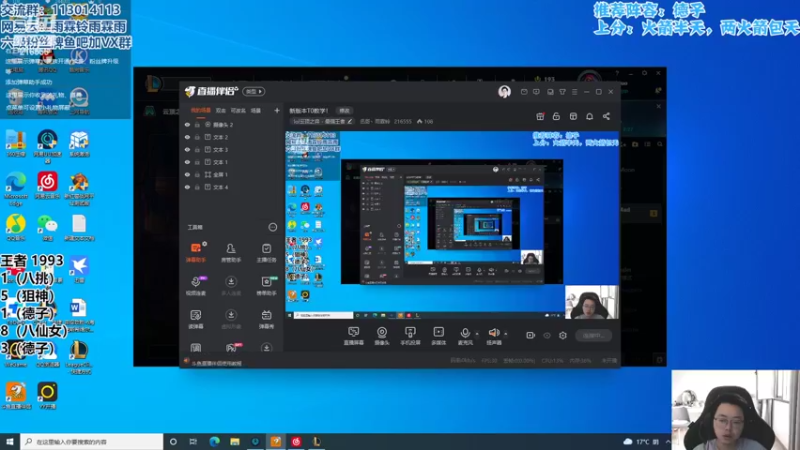Open the 榜单助手 tool with the green badge

266,286
